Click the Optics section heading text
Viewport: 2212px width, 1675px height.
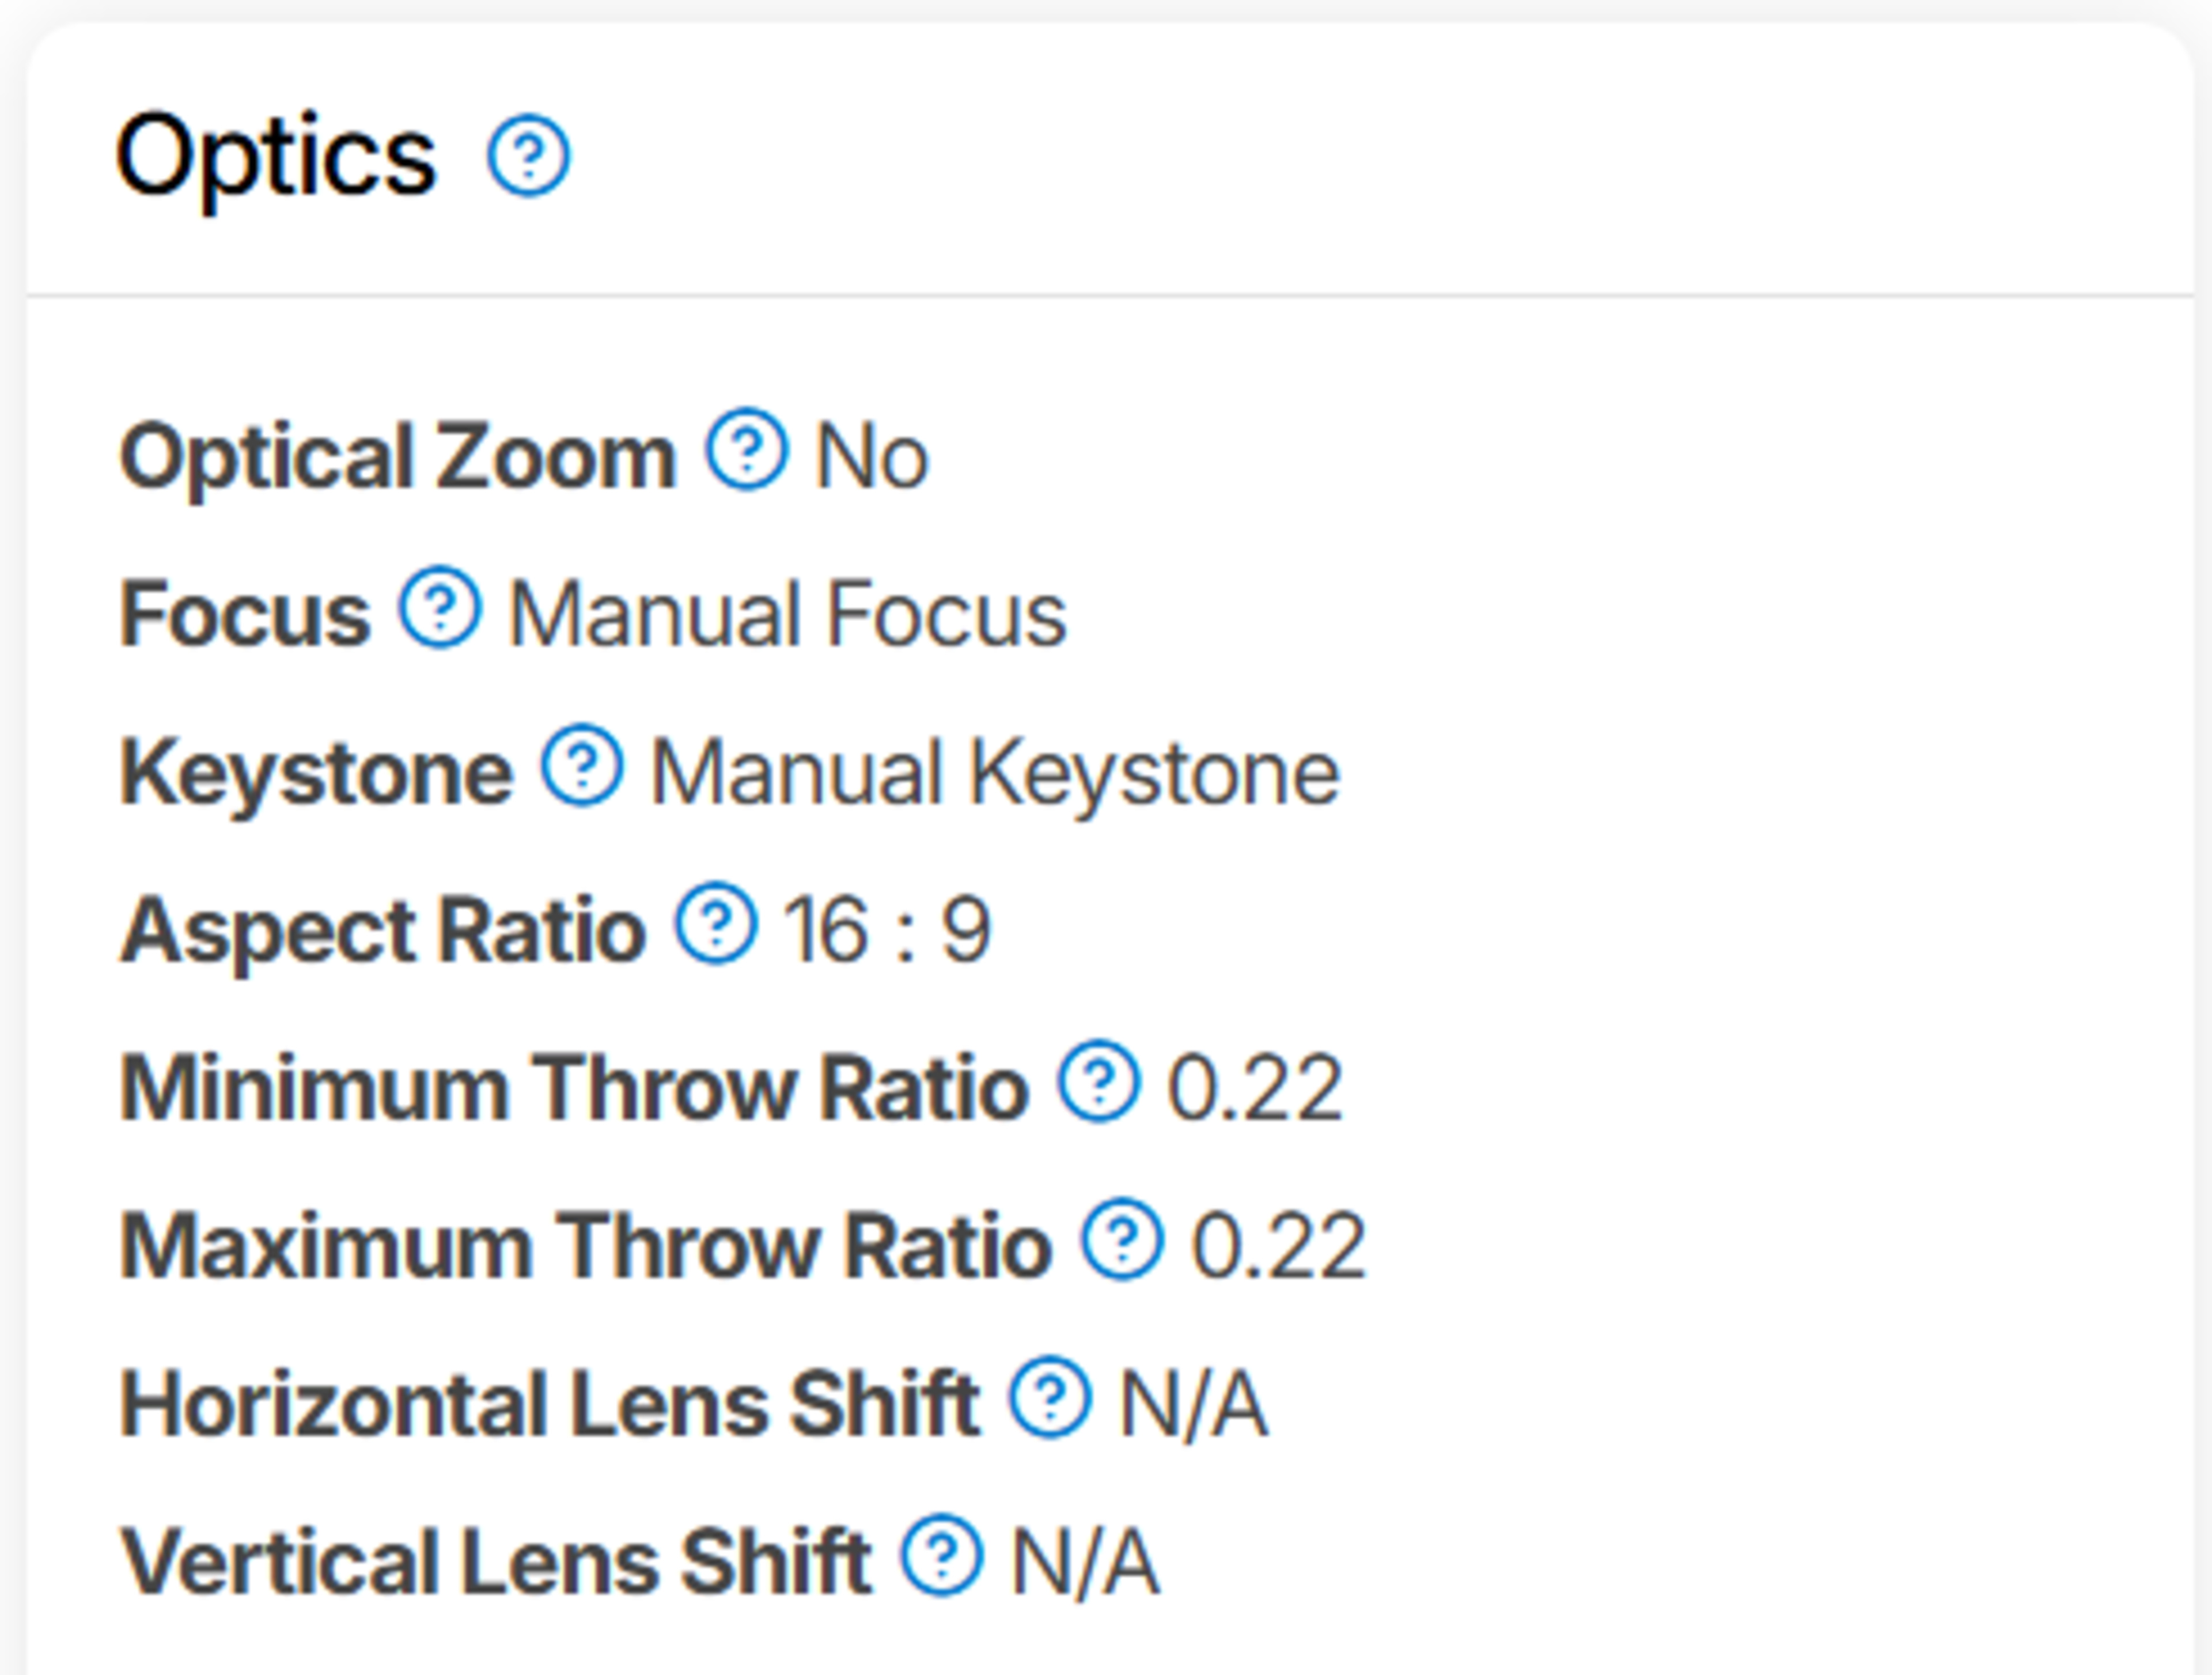coord(276,157)
